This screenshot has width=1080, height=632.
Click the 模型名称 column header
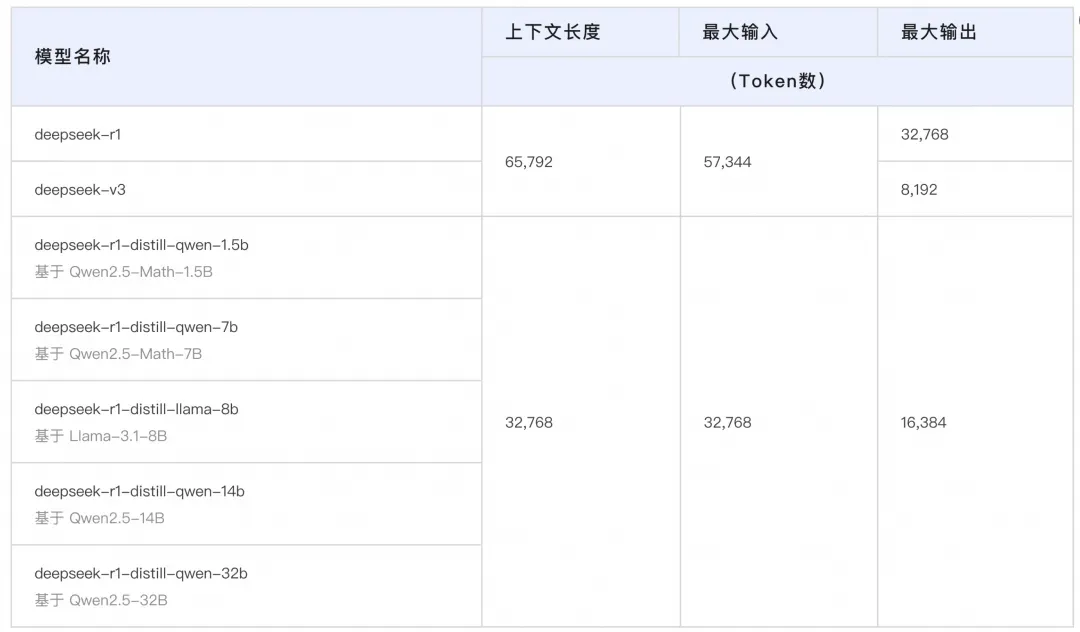[72, 57]
